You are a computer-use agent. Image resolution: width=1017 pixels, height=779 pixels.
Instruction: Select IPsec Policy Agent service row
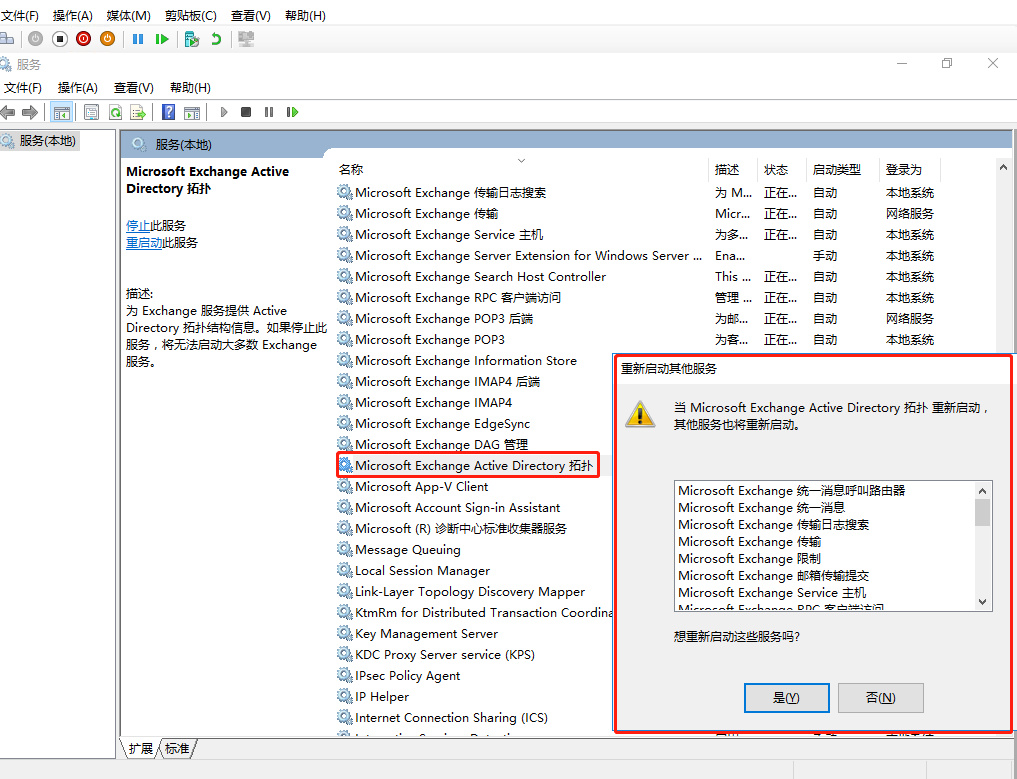pos(407,676)
